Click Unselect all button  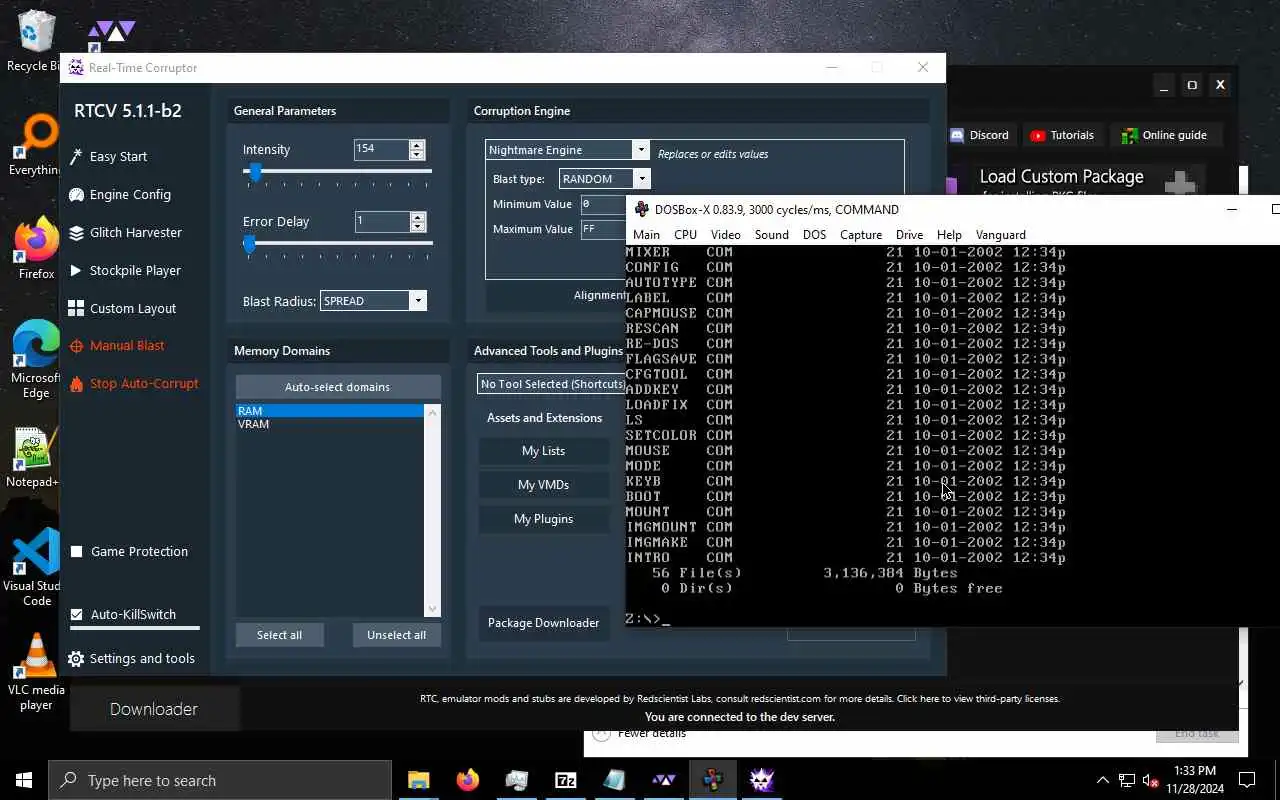coord(396,635)
